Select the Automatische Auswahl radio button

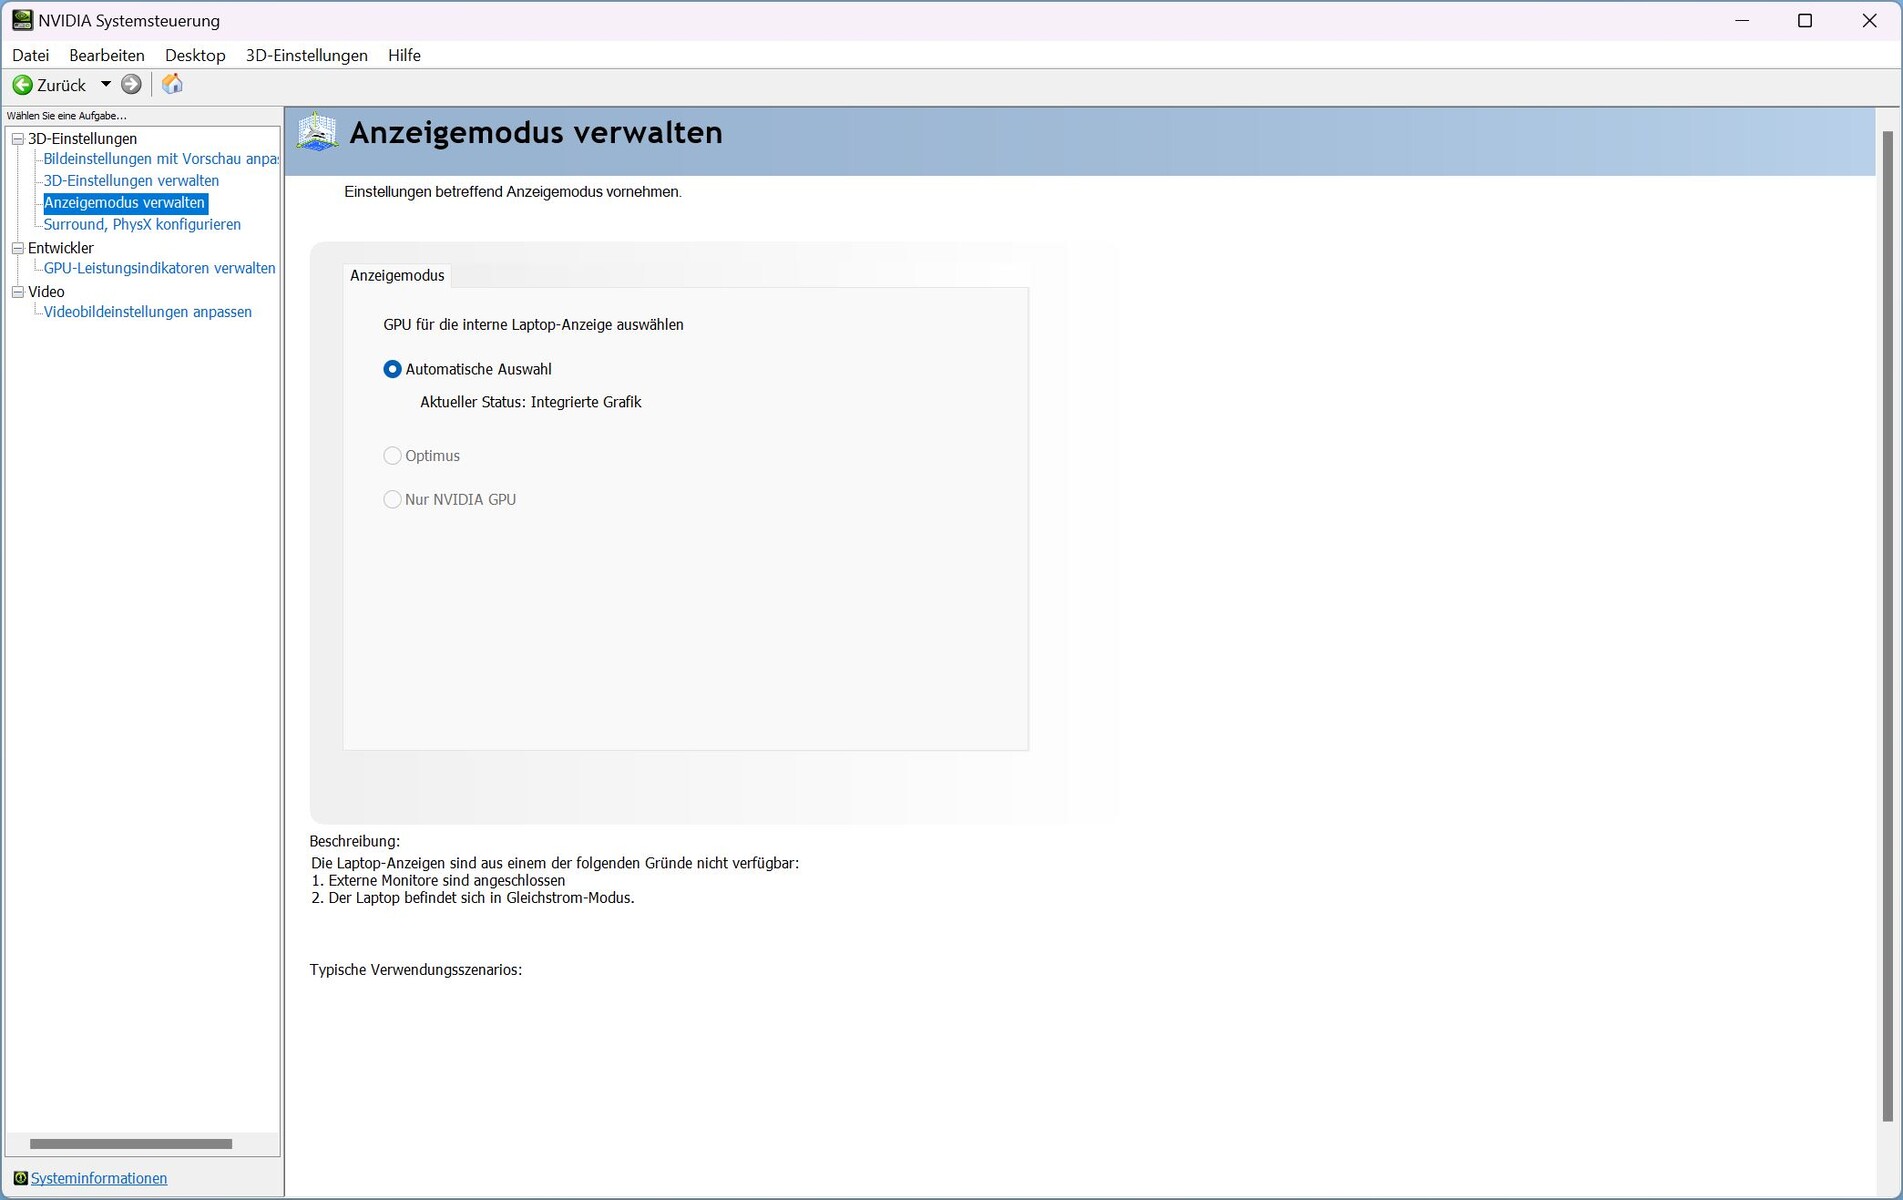pyautogui.click(x=392, y=369)
